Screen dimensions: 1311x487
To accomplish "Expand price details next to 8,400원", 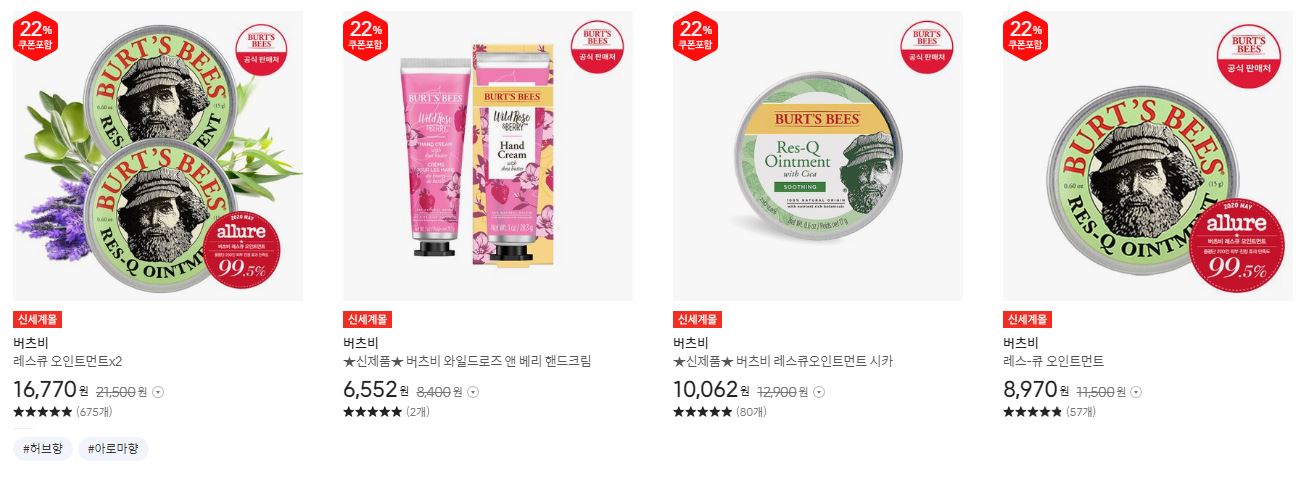I will [473, 392].
